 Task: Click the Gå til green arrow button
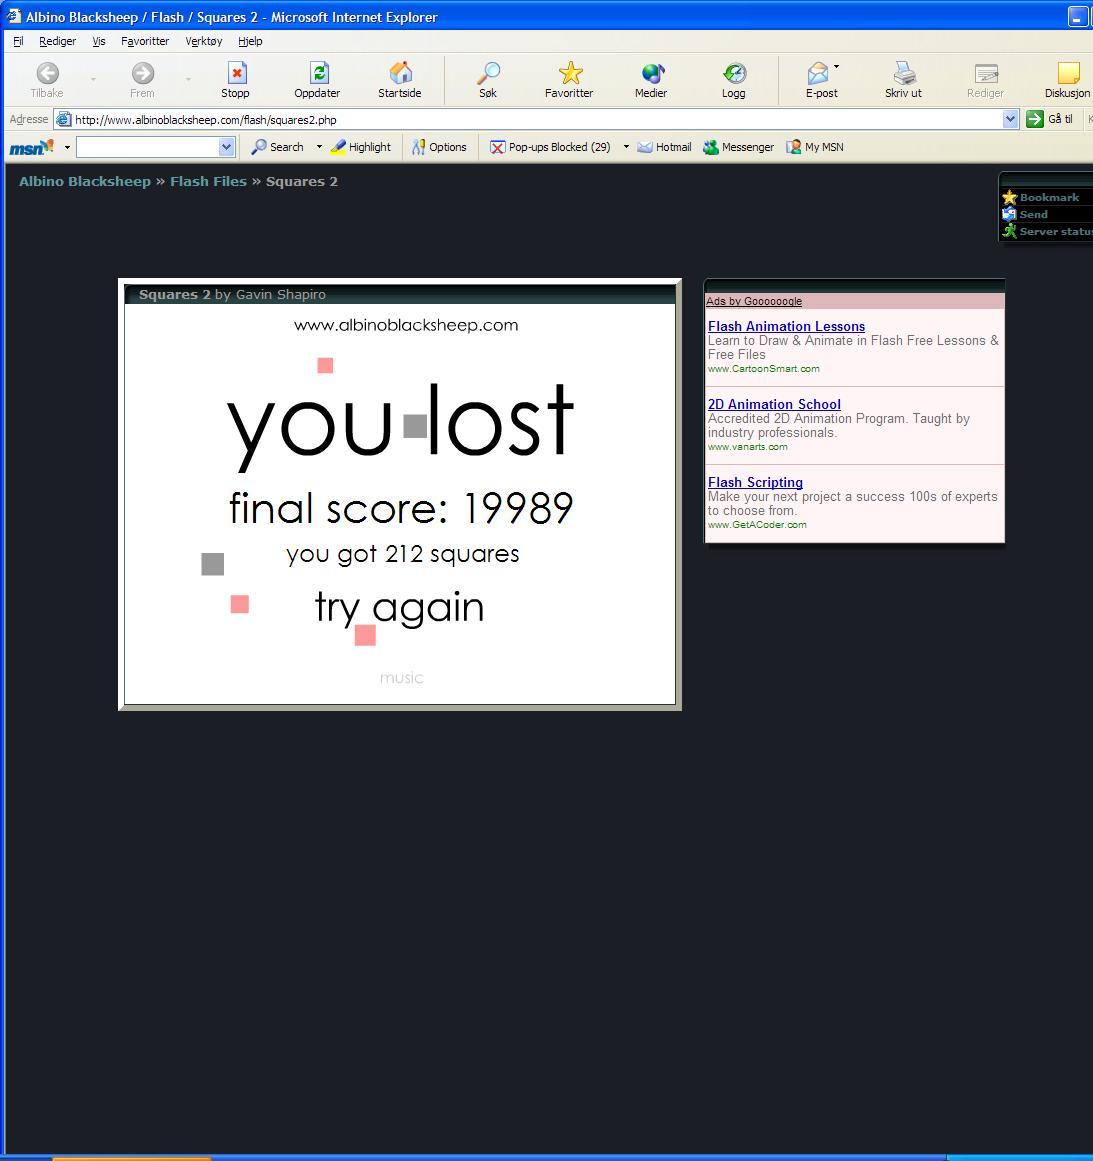(x=1034, y=119)
